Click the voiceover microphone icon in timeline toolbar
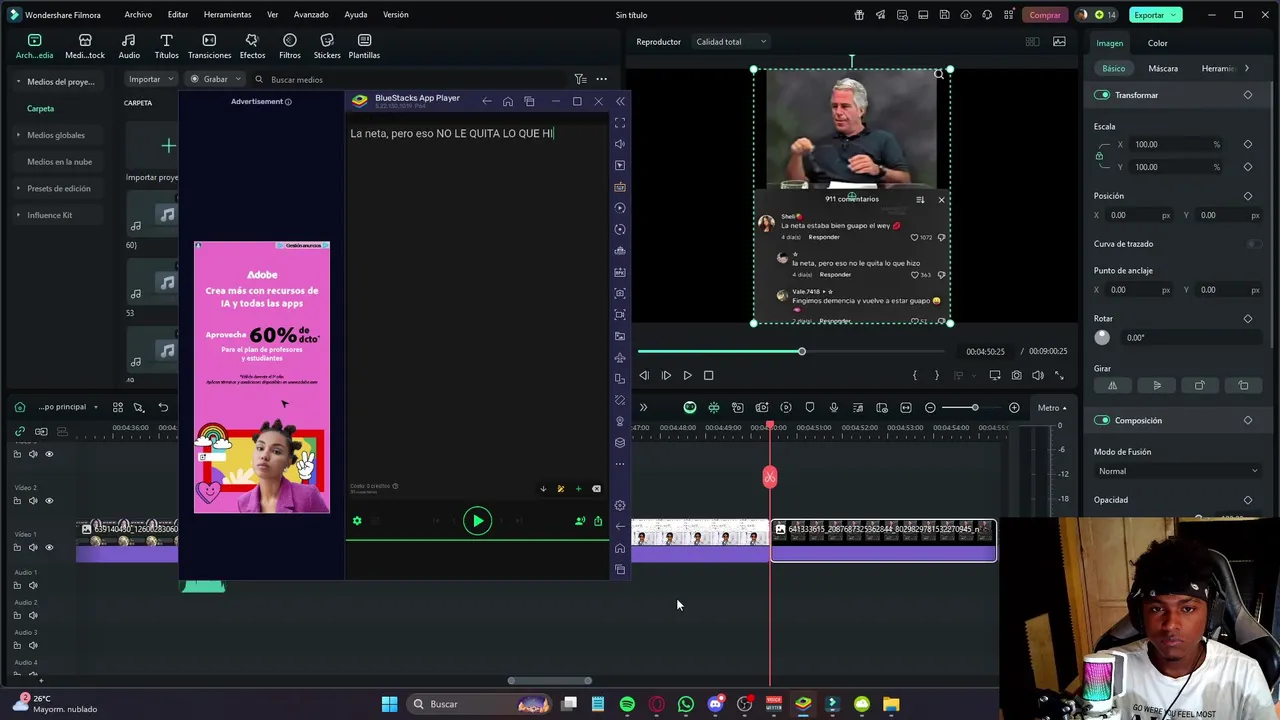 pos(833,407)
